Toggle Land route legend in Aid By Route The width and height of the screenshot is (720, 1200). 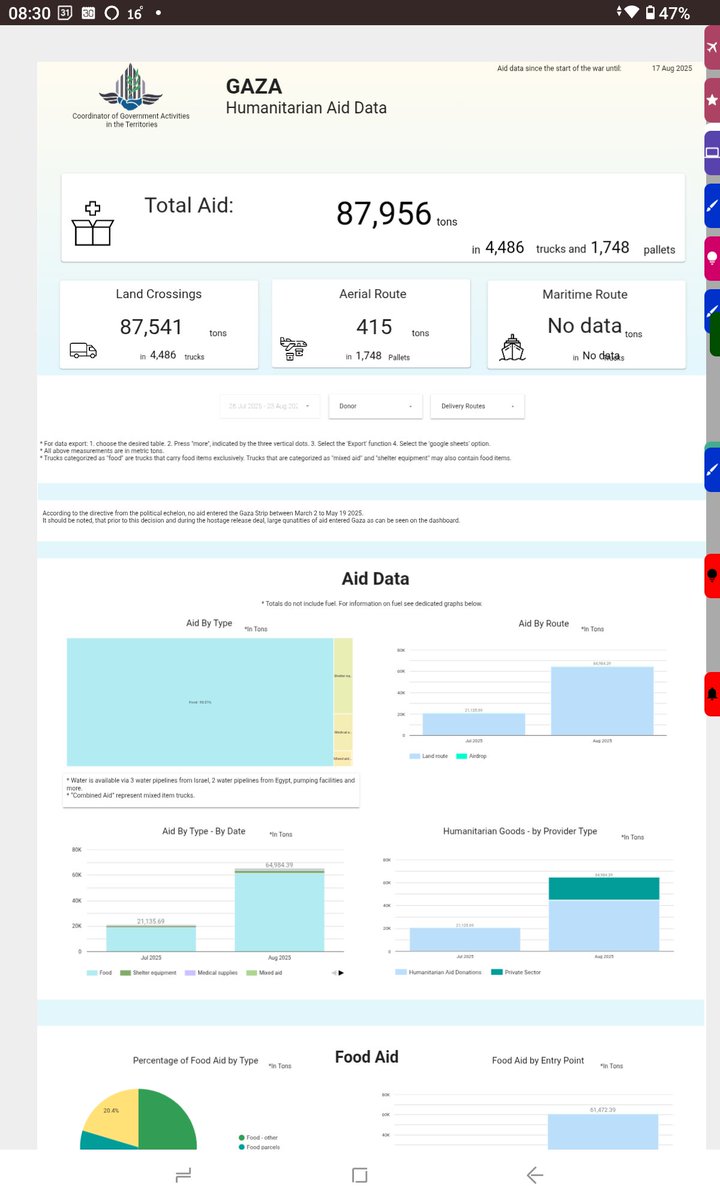coord(429,756)
